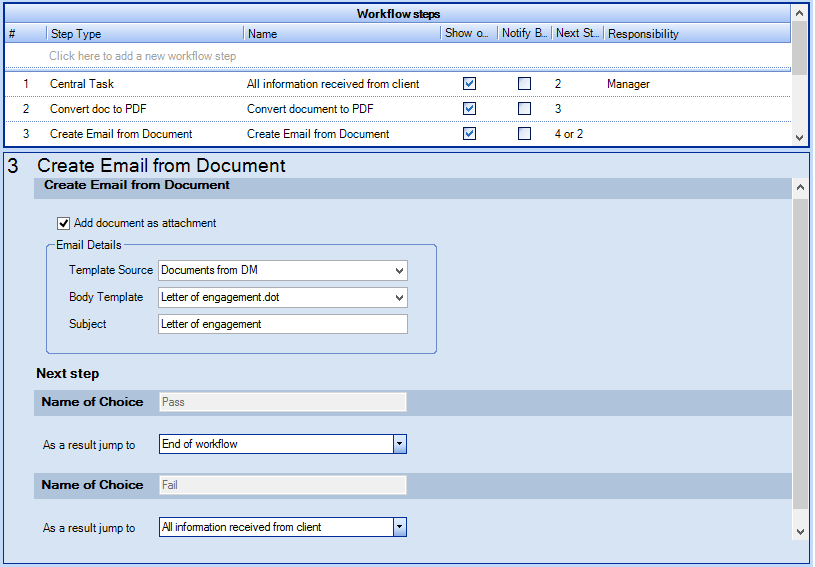
Task: Click name cell of workflow step 3
Action: click(318, 134)
